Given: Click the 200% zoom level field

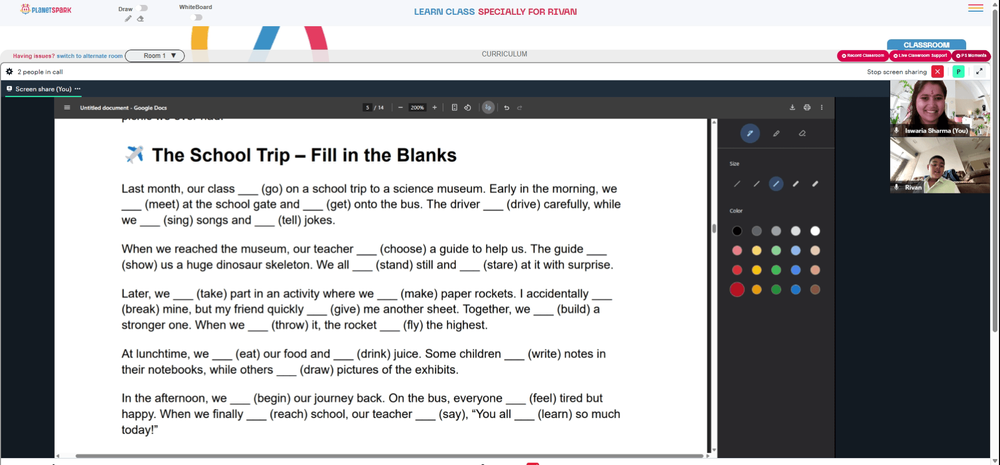Looking at the screenshot, I should click(x=417, y=108).
